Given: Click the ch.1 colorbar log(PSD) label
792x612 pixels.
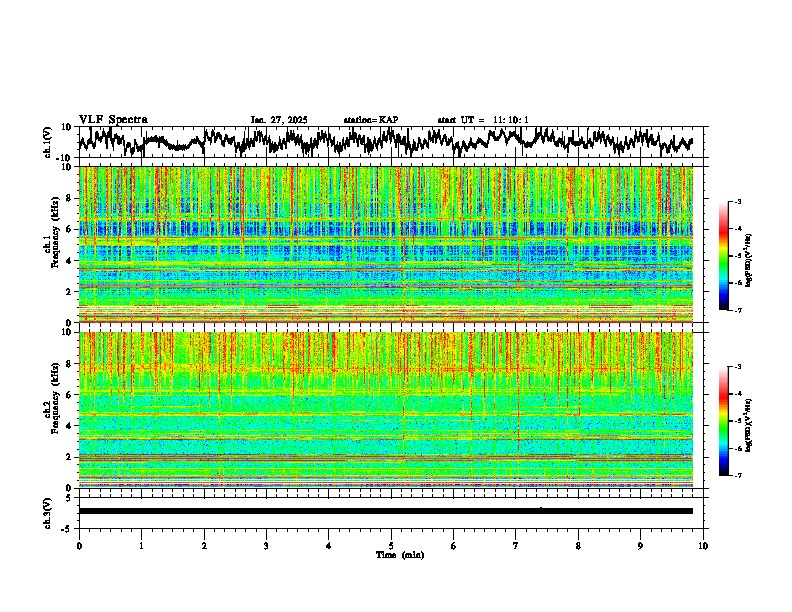Looking at the screenshot, I should (749, 261).
